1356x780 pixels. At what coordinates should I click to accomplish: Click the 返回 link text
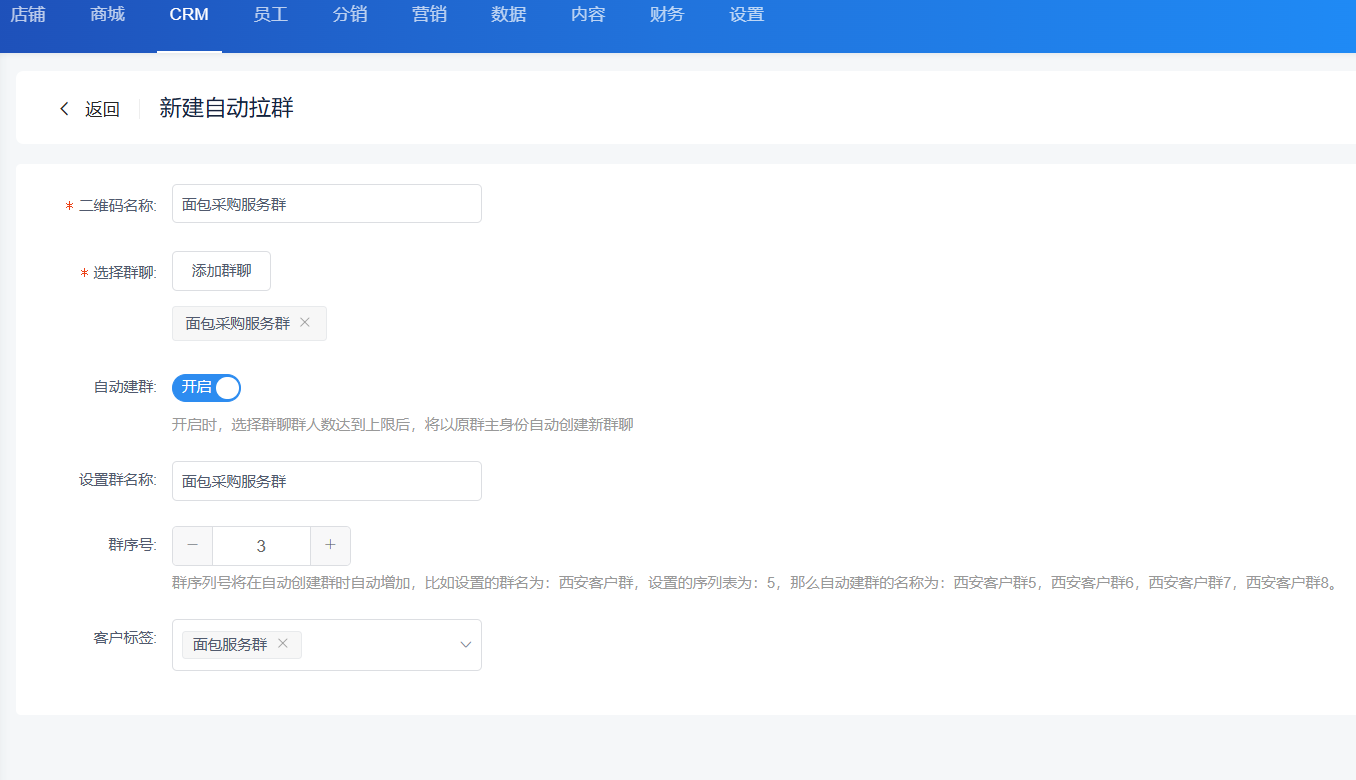(x=102, y=110)
